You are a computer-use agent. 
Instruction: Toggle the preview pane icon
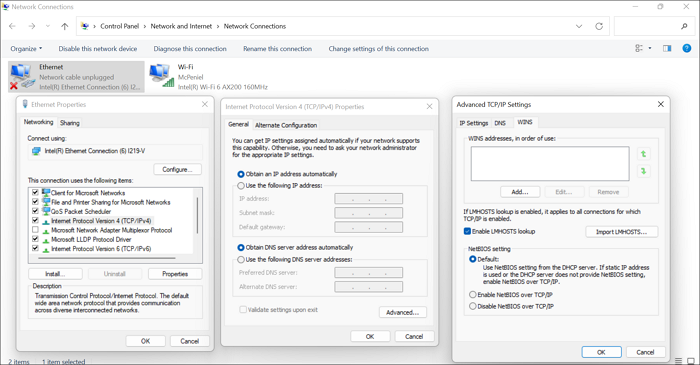tap(667, 48)
